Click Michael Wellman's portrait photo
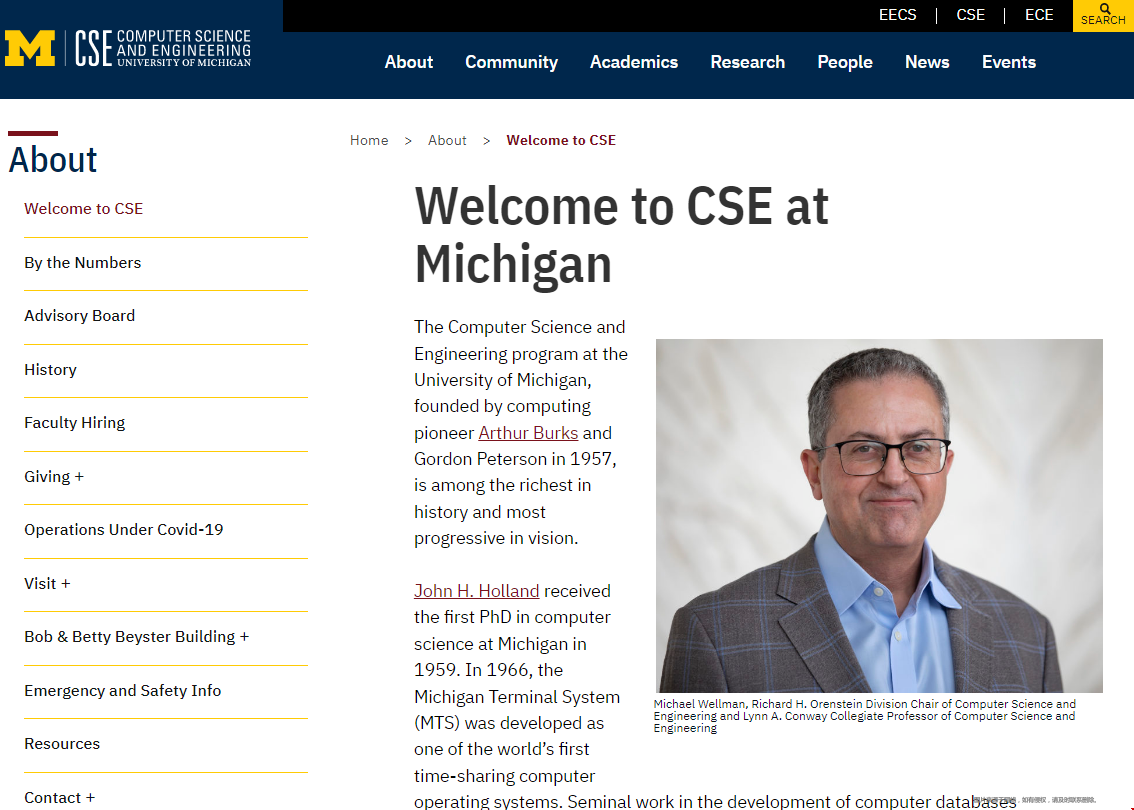Image resolution: width=1134 pixels, height=810 pixels. (879, 515)
